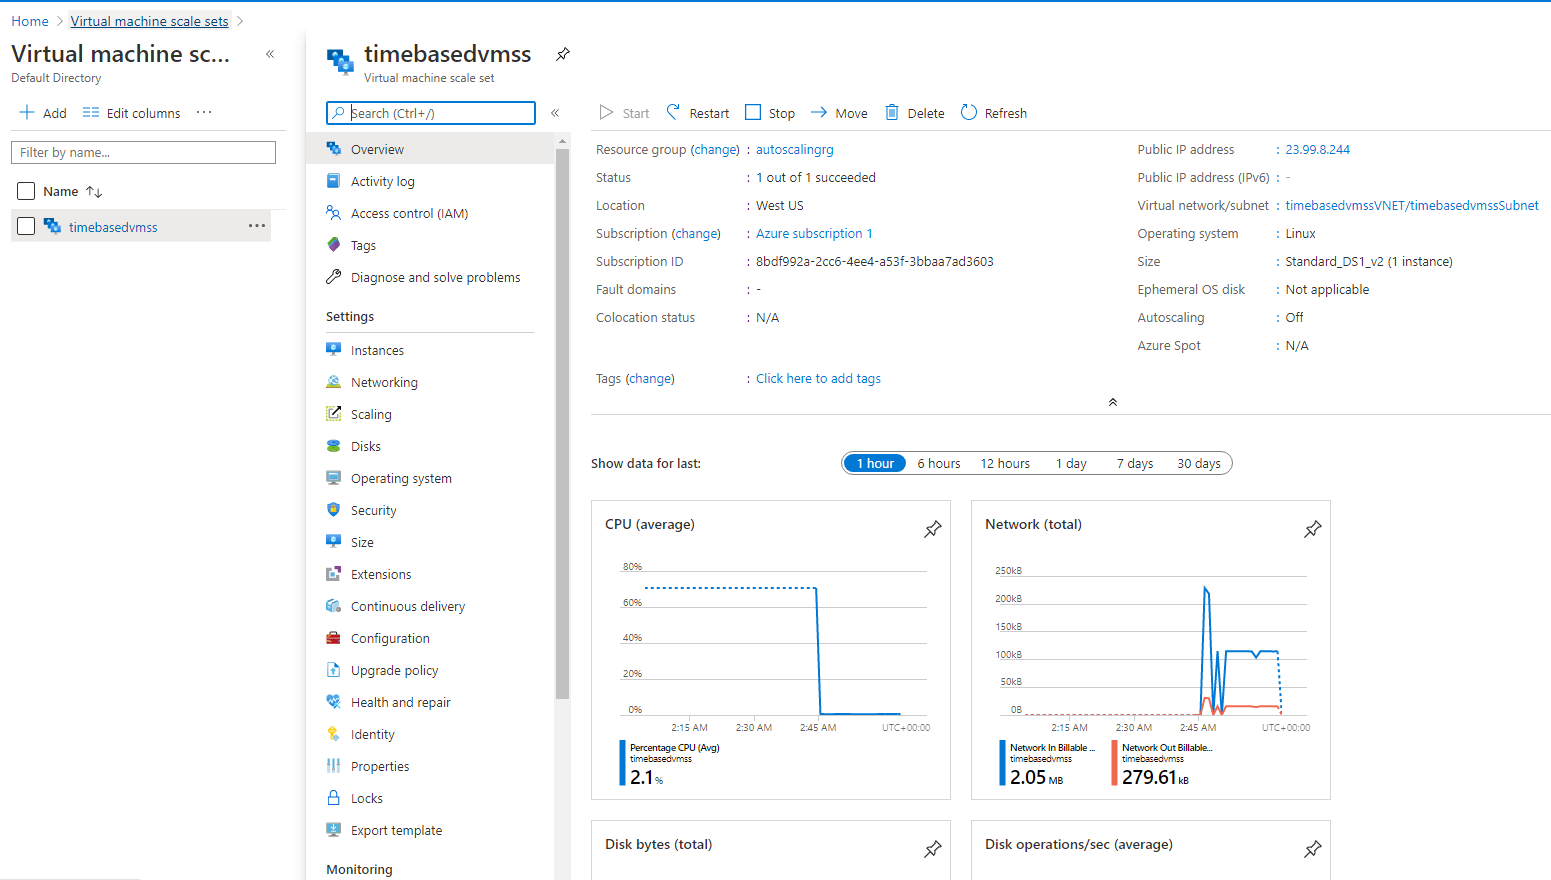Open public IP address 23.99.8.244 link

(x=1317, y=149)
